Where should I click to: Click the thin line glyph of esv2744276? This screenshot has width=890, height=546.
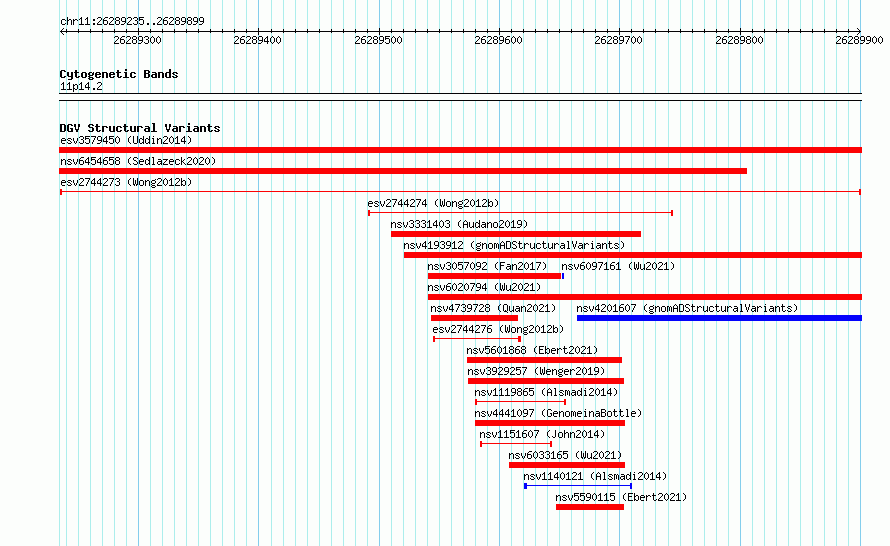tap(477, 339)
